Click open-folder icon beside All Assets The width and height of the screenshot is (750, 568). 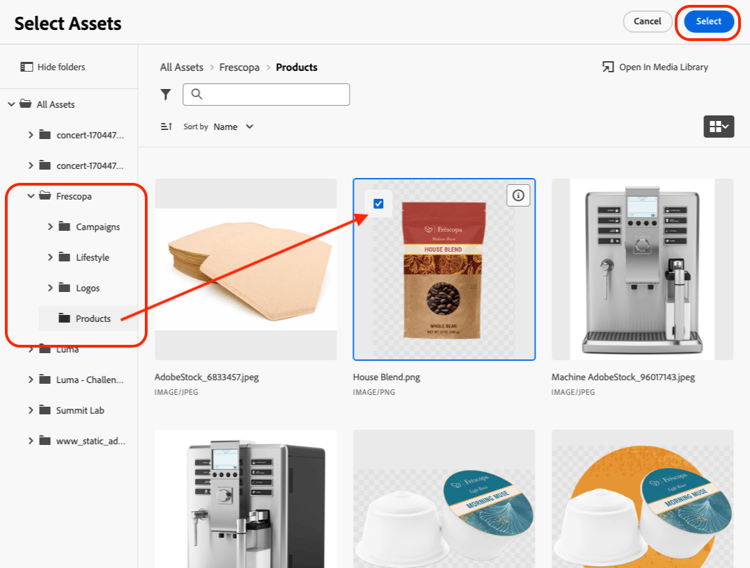click(25, 103)
